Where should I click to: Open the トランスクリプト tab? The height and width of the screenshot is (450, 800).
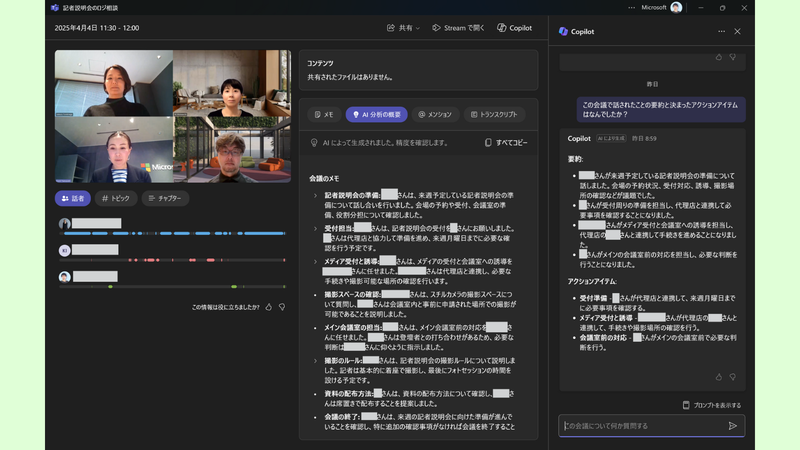point(494,115)
